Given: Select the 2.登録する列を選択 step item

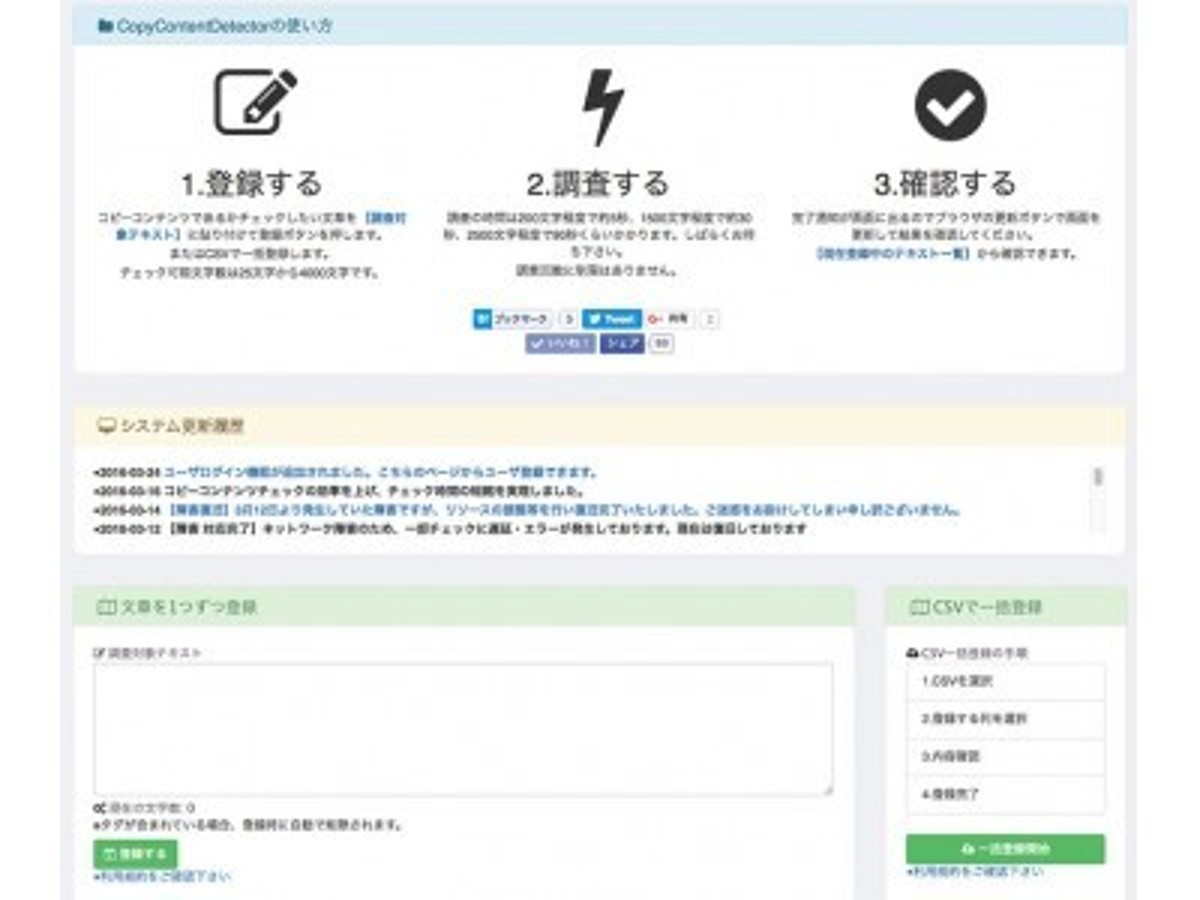Looking at the screenshot, I should (1006, 719).
